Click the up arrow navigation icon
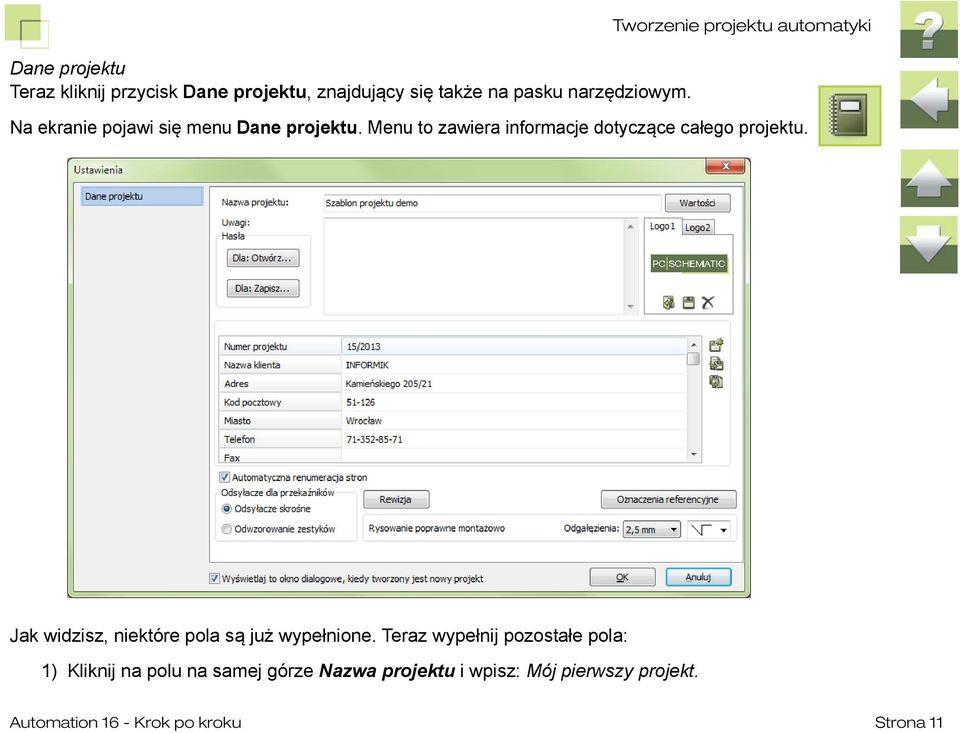The image size is (960, 733). [929, 179]
